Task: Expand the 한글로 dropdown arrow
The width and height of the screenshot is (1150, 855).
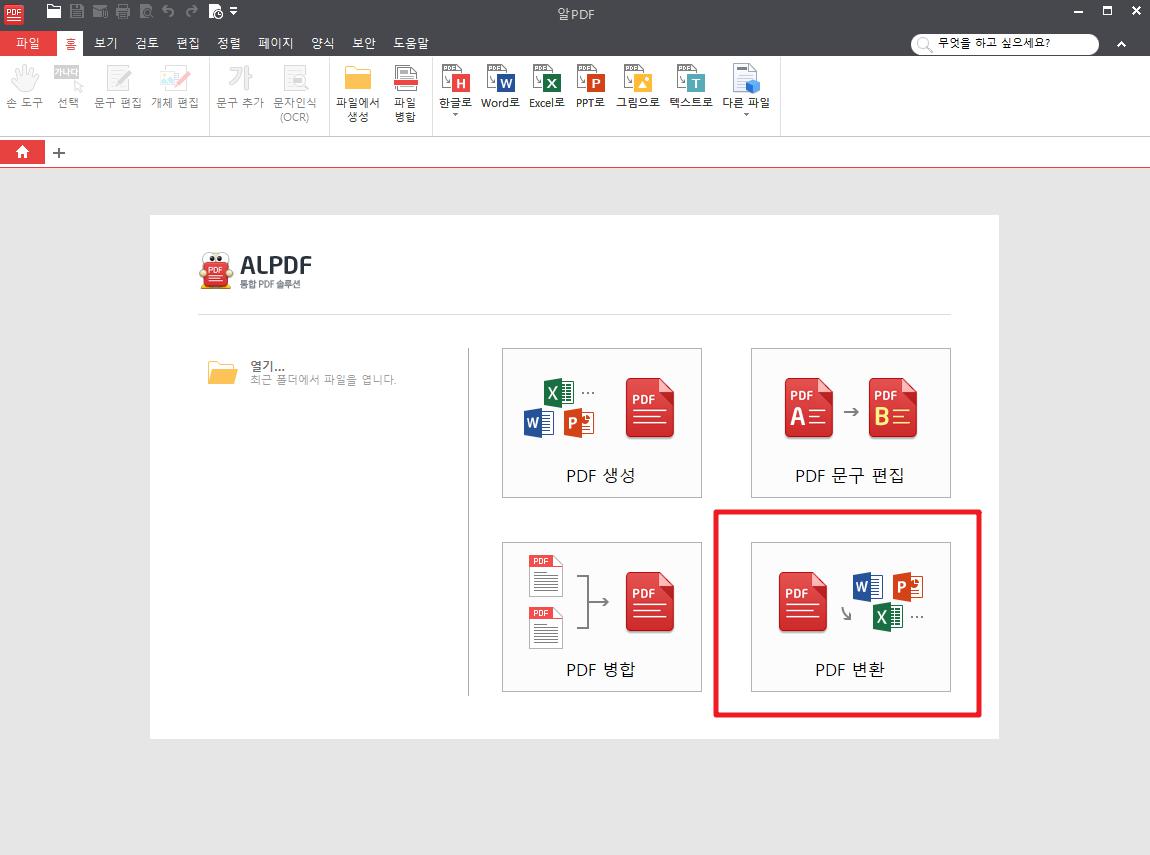Action: tap(455, 114)
